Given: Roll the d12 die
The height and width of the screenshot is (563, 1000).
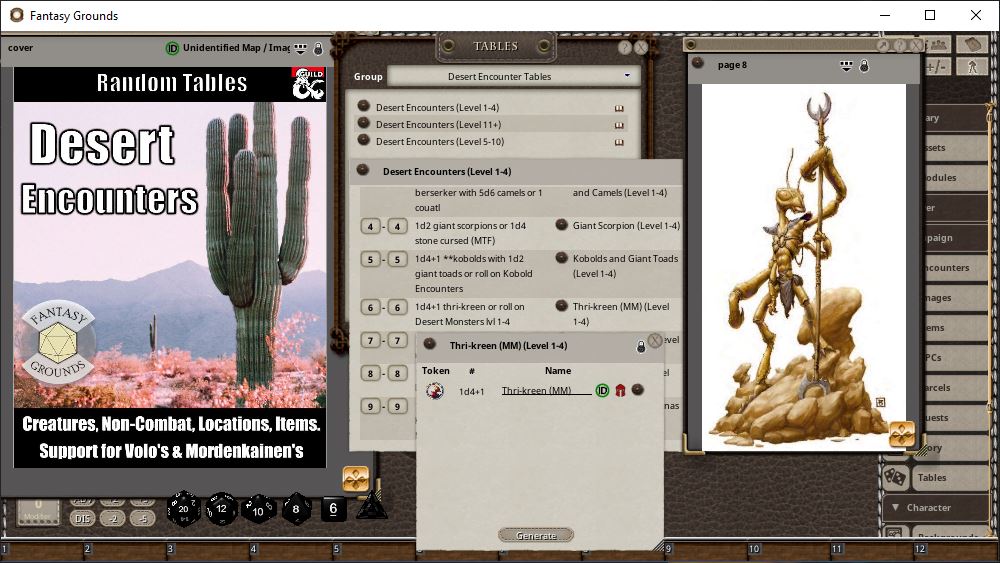Looking at the screenshot, I should coord(221,509).
